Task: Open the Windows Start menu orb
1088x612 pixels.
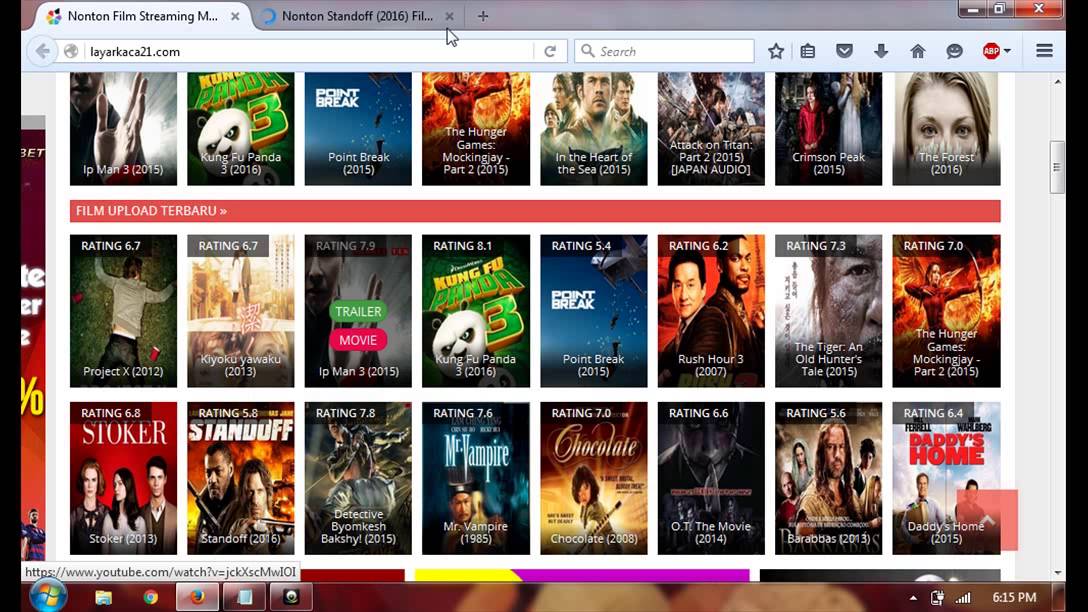Action: 49,597
